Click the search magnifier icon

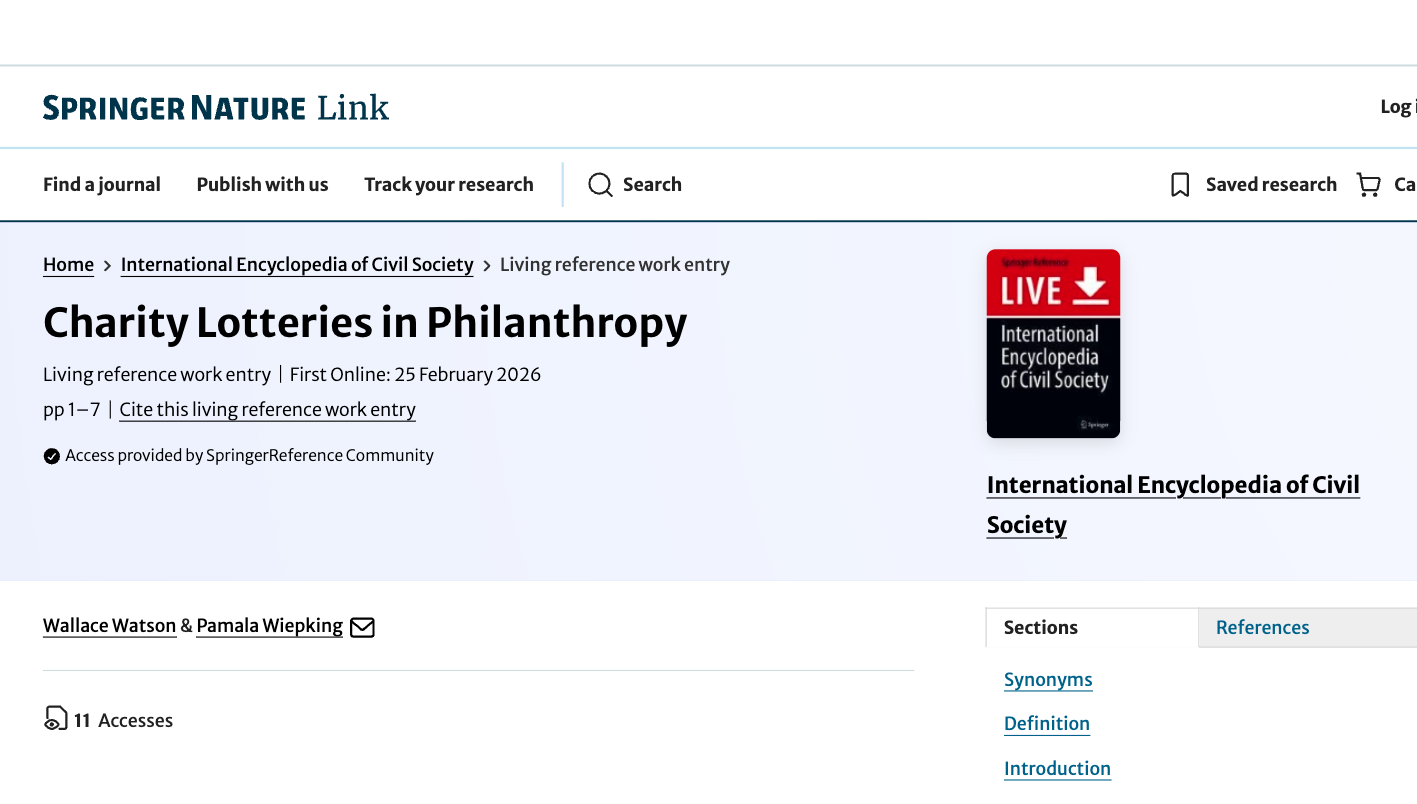600,185
